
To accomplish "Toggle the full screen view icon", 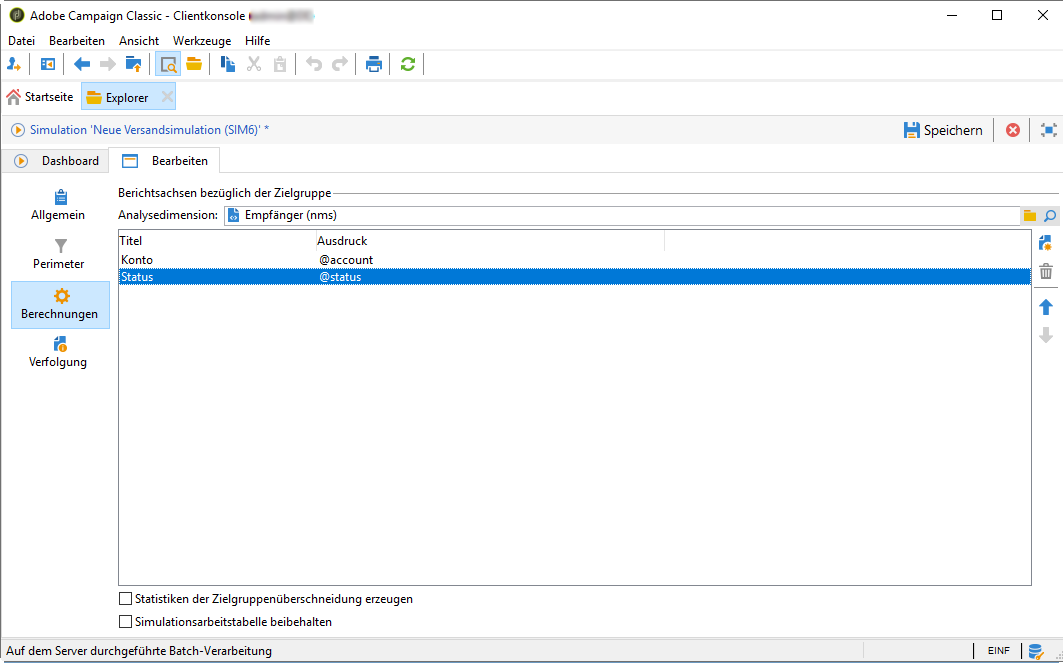I will (1048, 129).
